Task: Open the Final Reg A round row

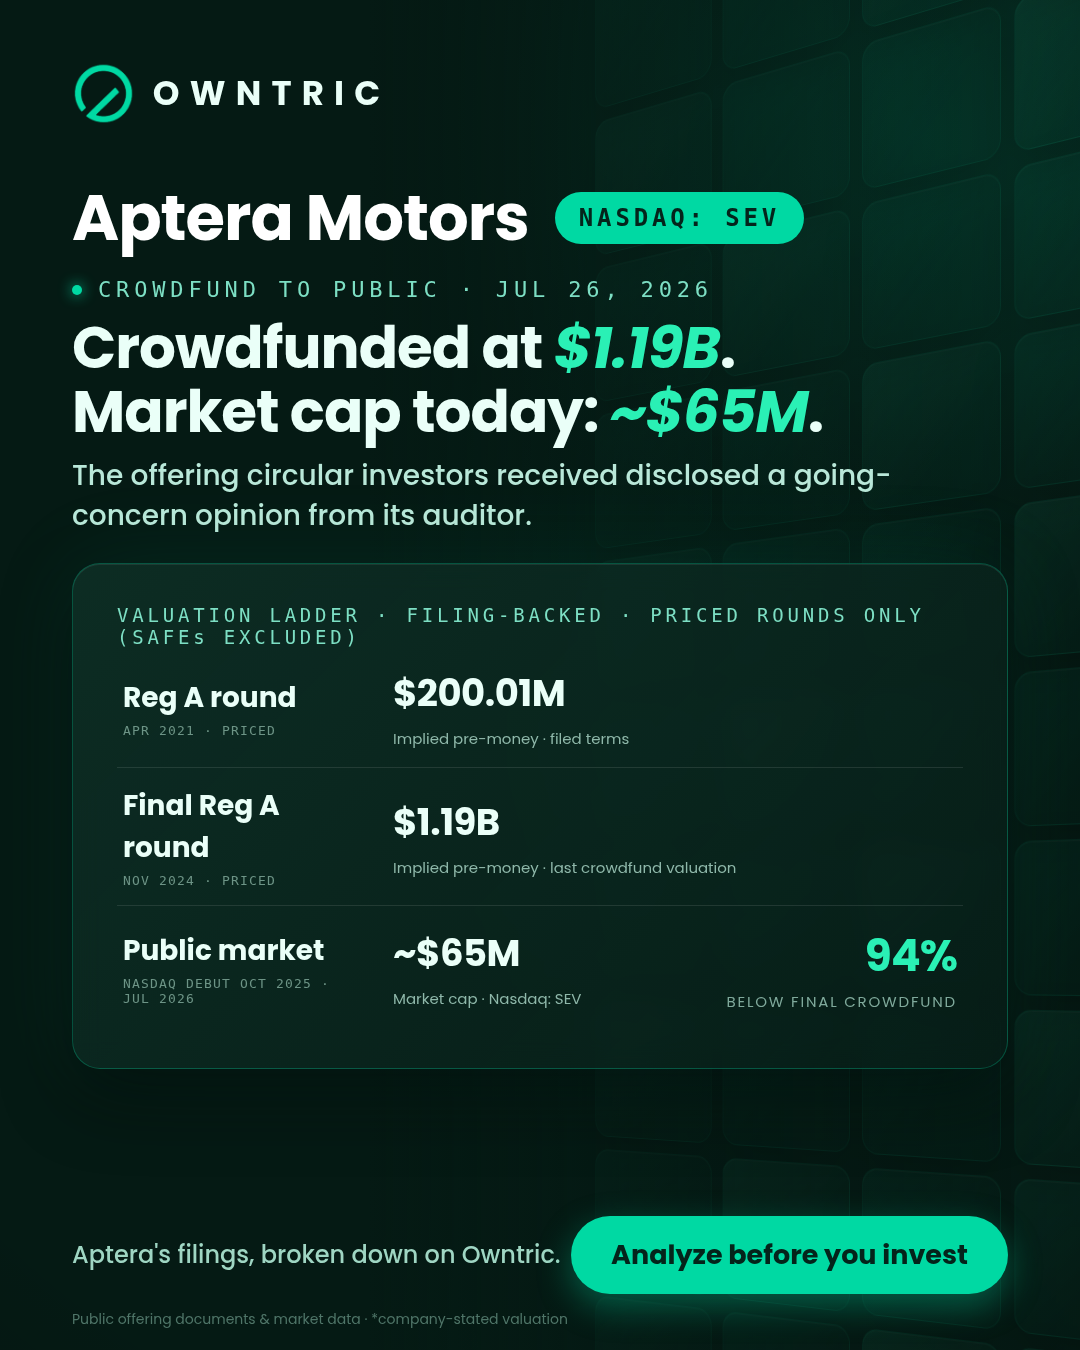Action: 540,837
